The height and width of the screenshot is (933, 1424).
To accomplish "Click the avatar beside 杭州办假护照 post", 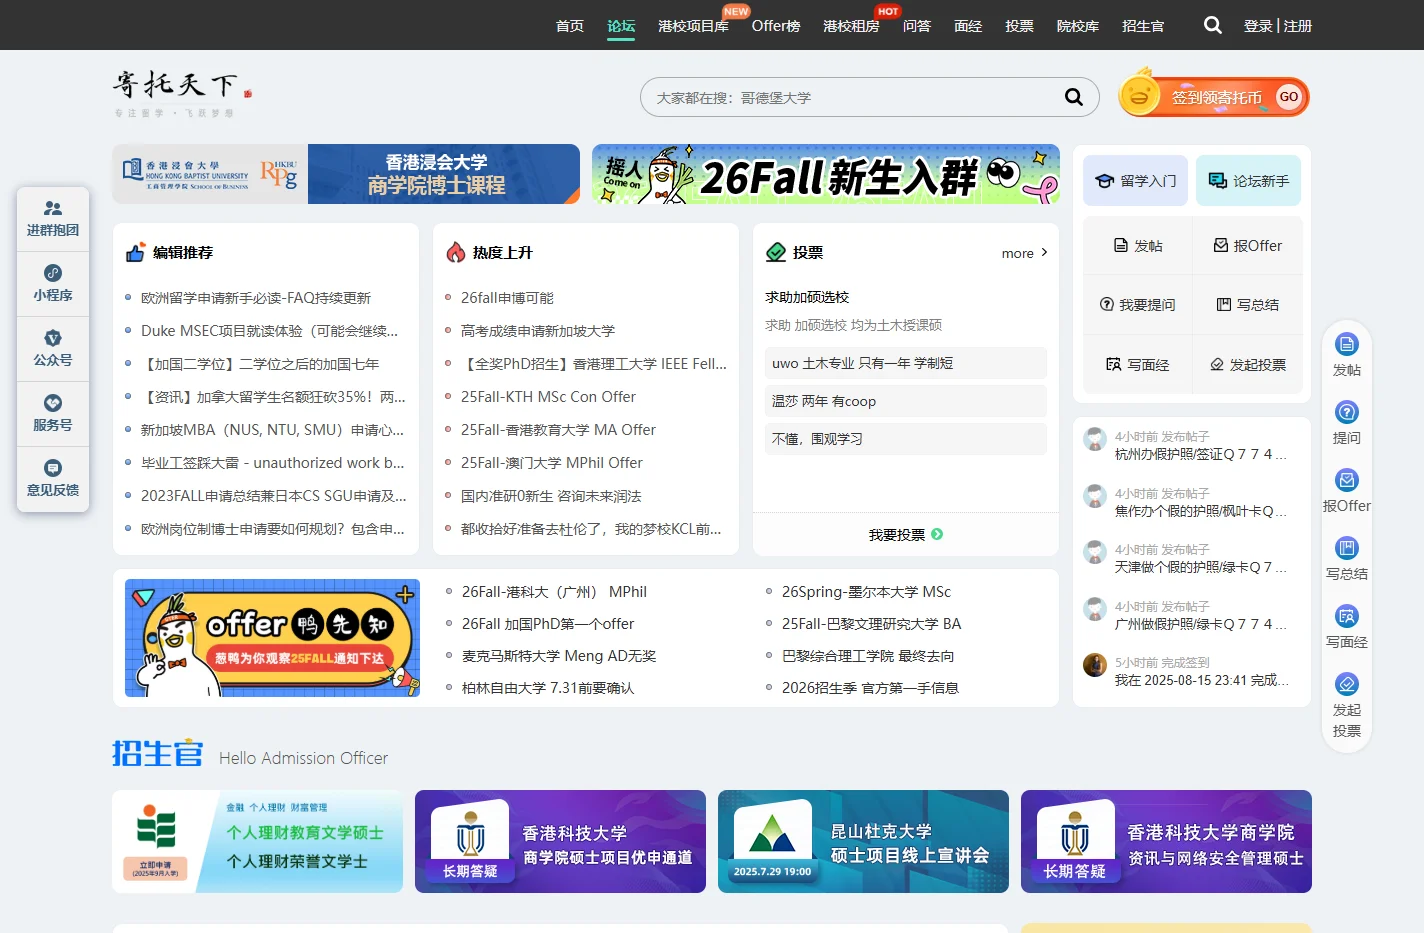I will (1095, 439).
